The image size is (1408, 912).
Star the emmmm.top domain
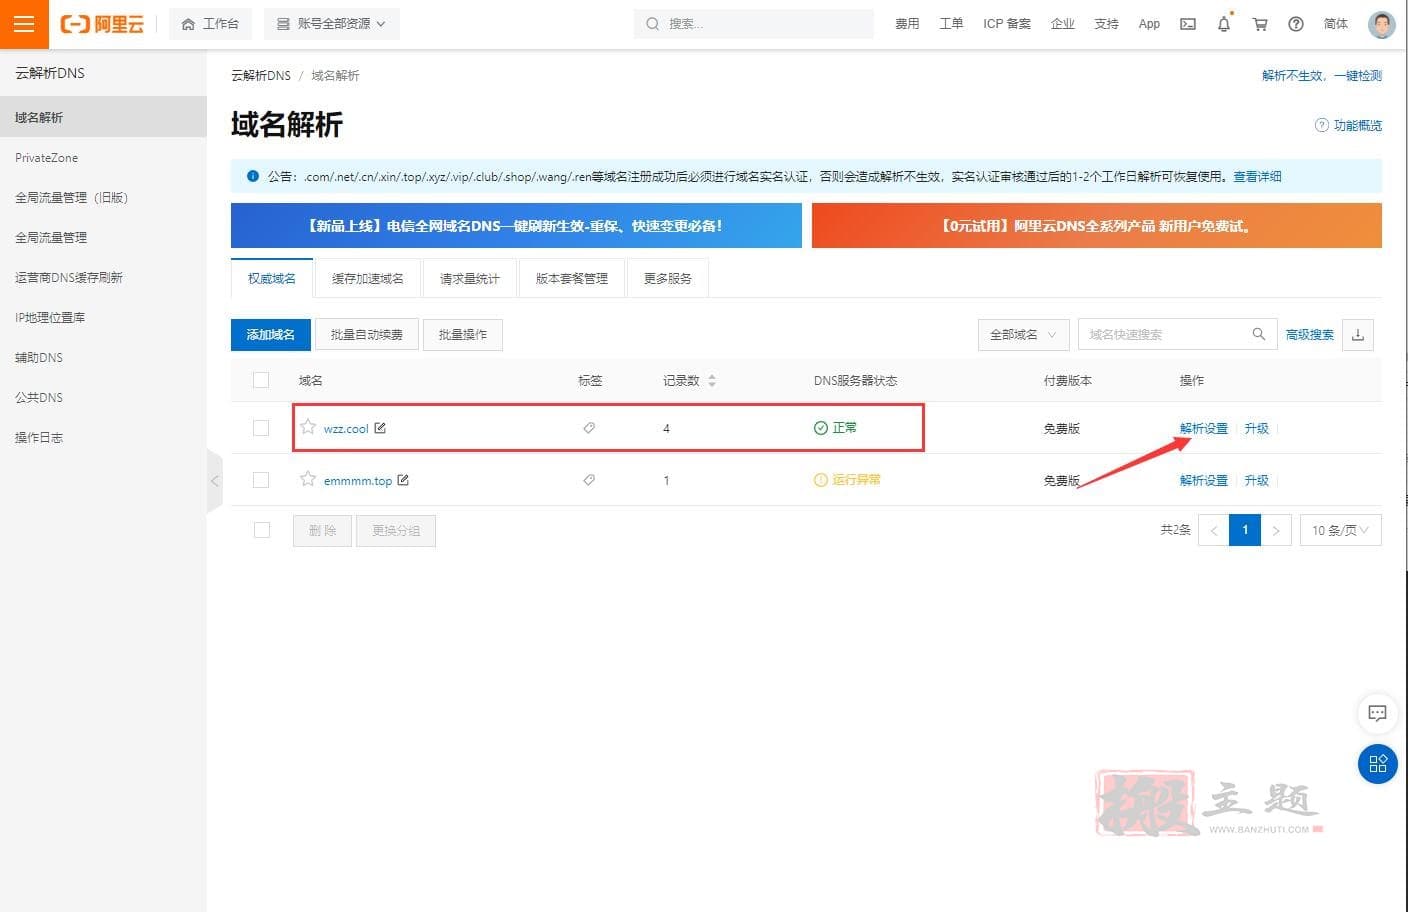tap(308, 479)
